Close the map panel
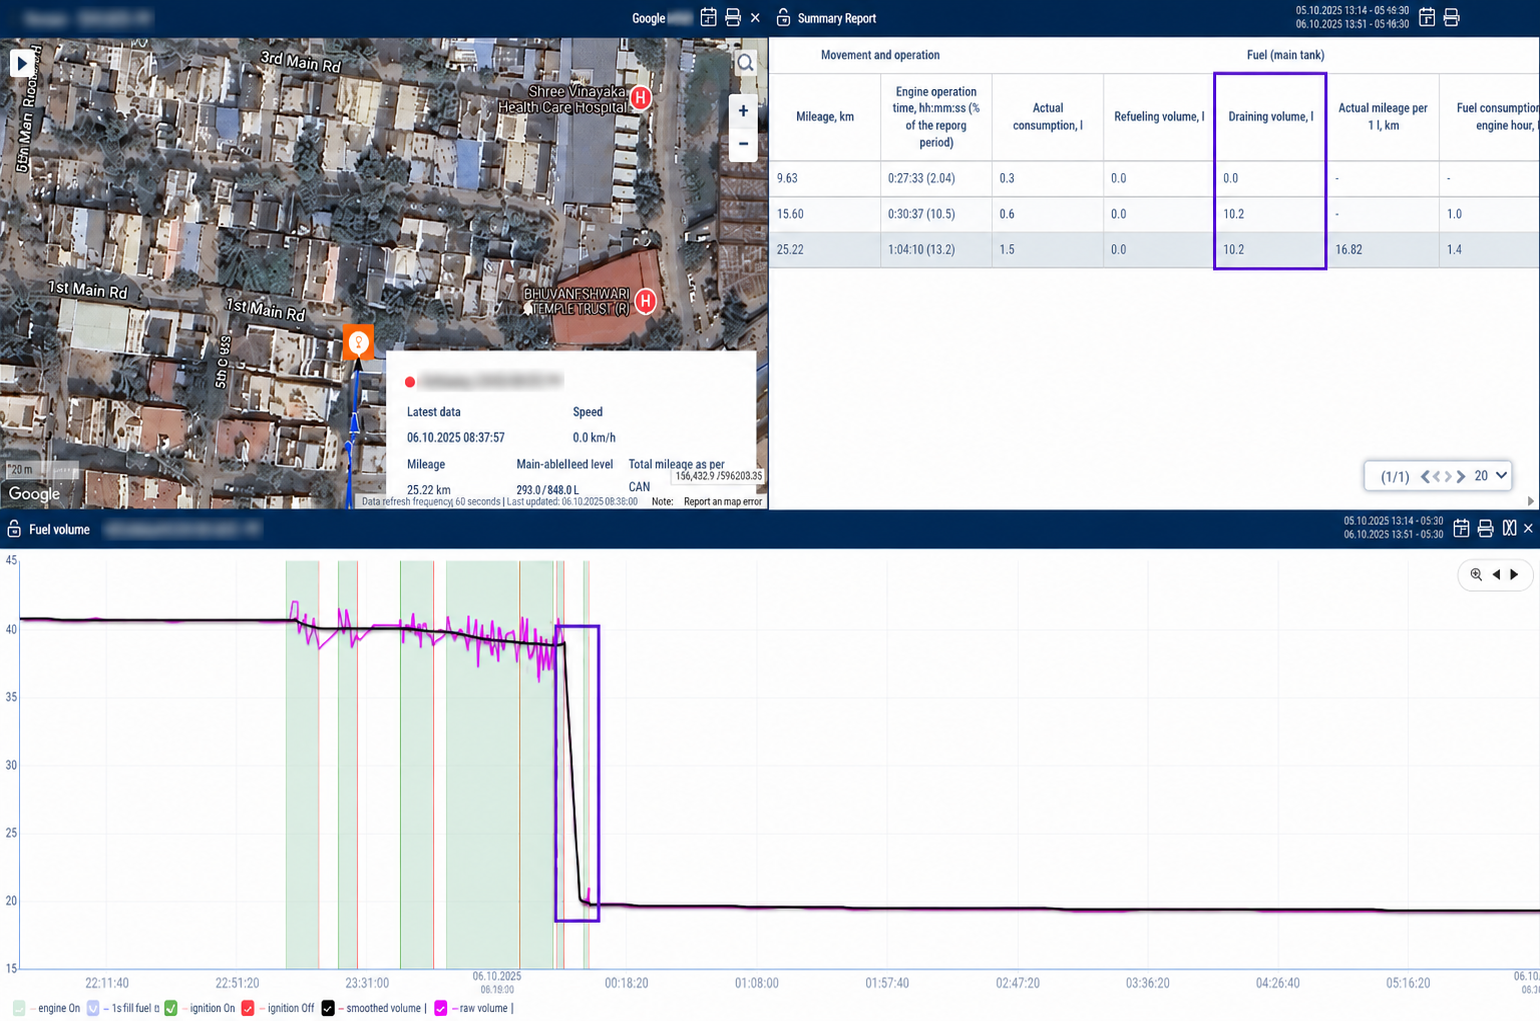Image resolution: width=1540 pixels, height=1021 pixels. point(755,18)
